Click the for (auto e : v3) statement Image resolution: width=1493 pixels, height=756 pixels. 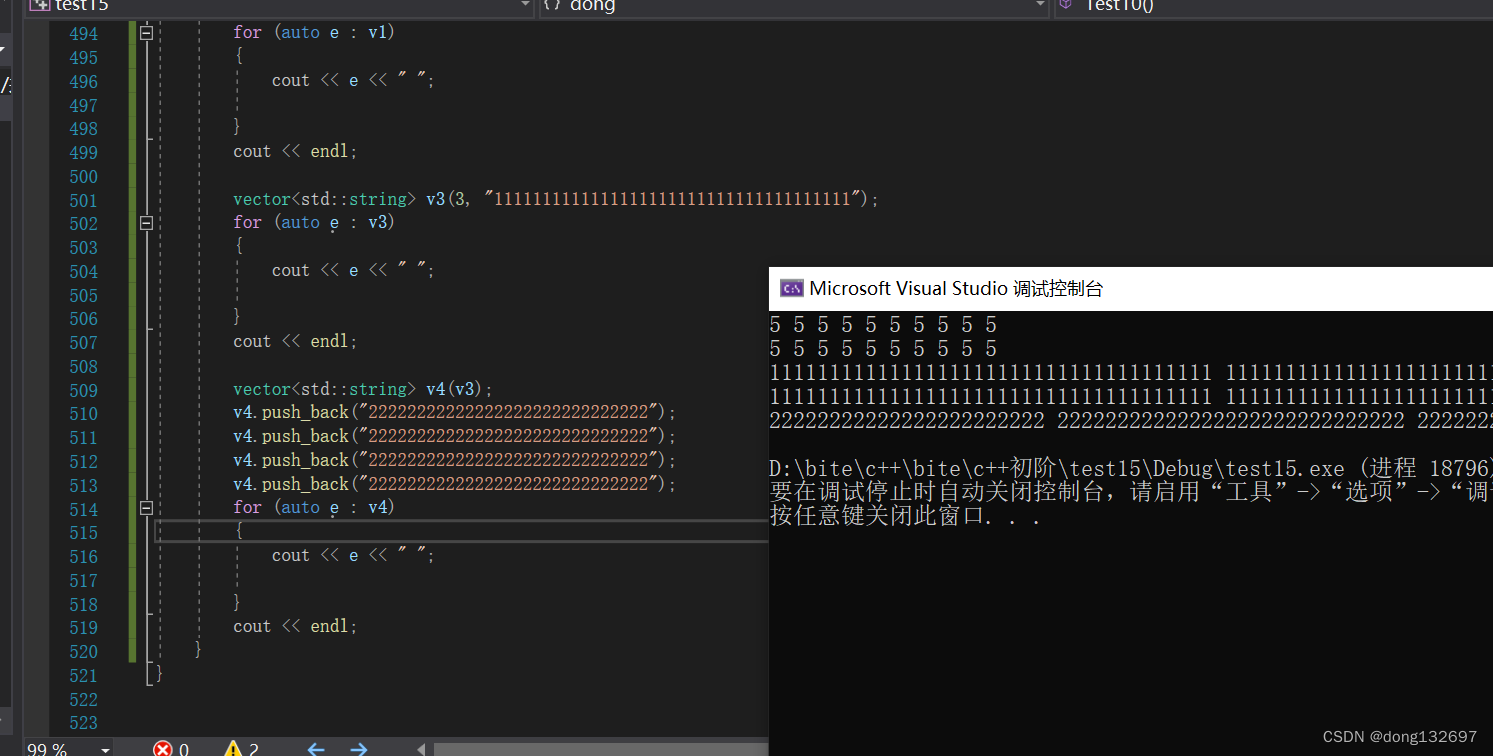coord(314,222)
